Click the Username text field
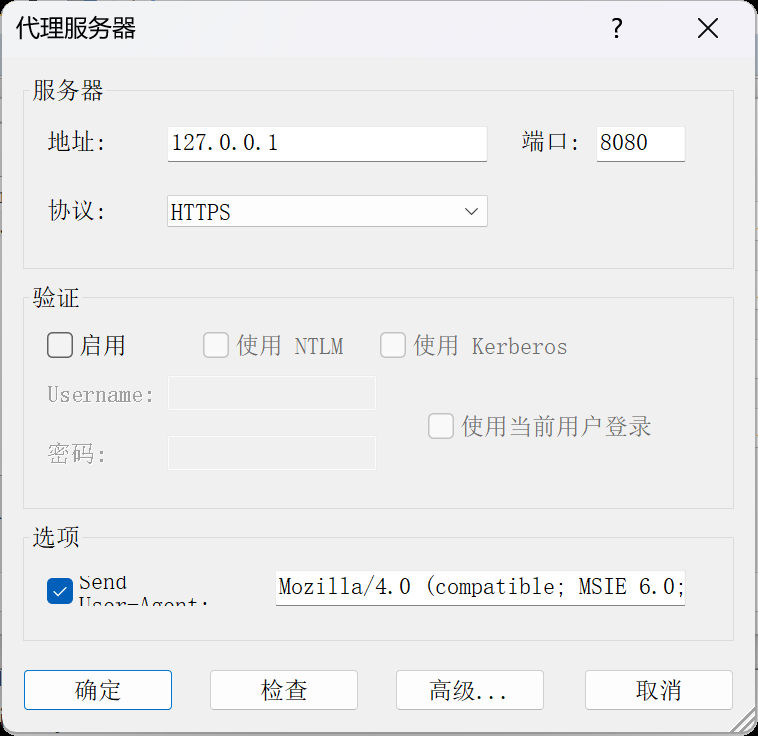The width and height of the screenshot is (758, 736). tap(272, 393)
